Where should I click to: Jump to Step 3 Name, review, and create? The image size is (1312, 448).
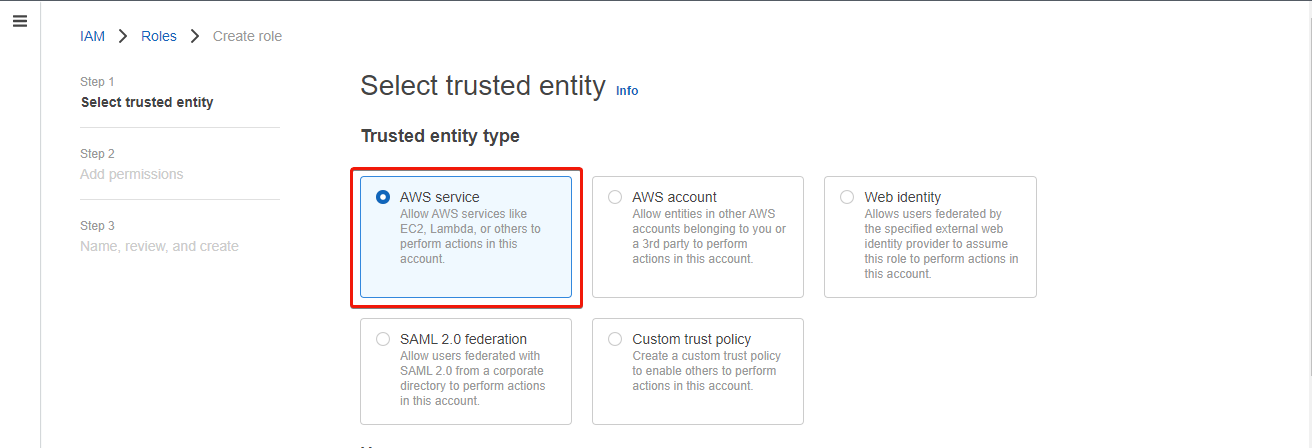[x=159, y=246]
